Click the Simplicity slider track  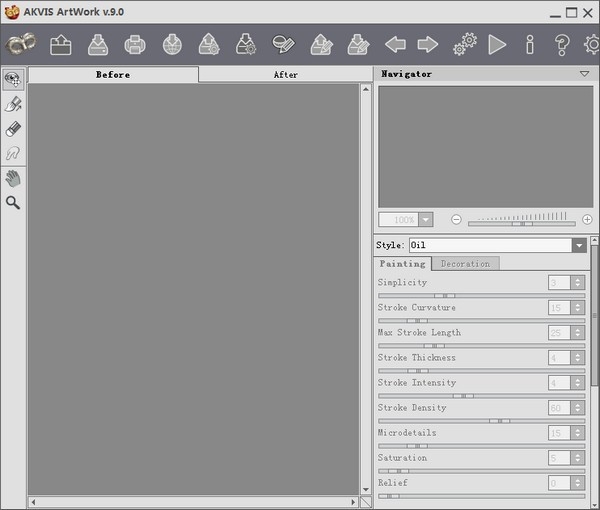coord(480,296)
